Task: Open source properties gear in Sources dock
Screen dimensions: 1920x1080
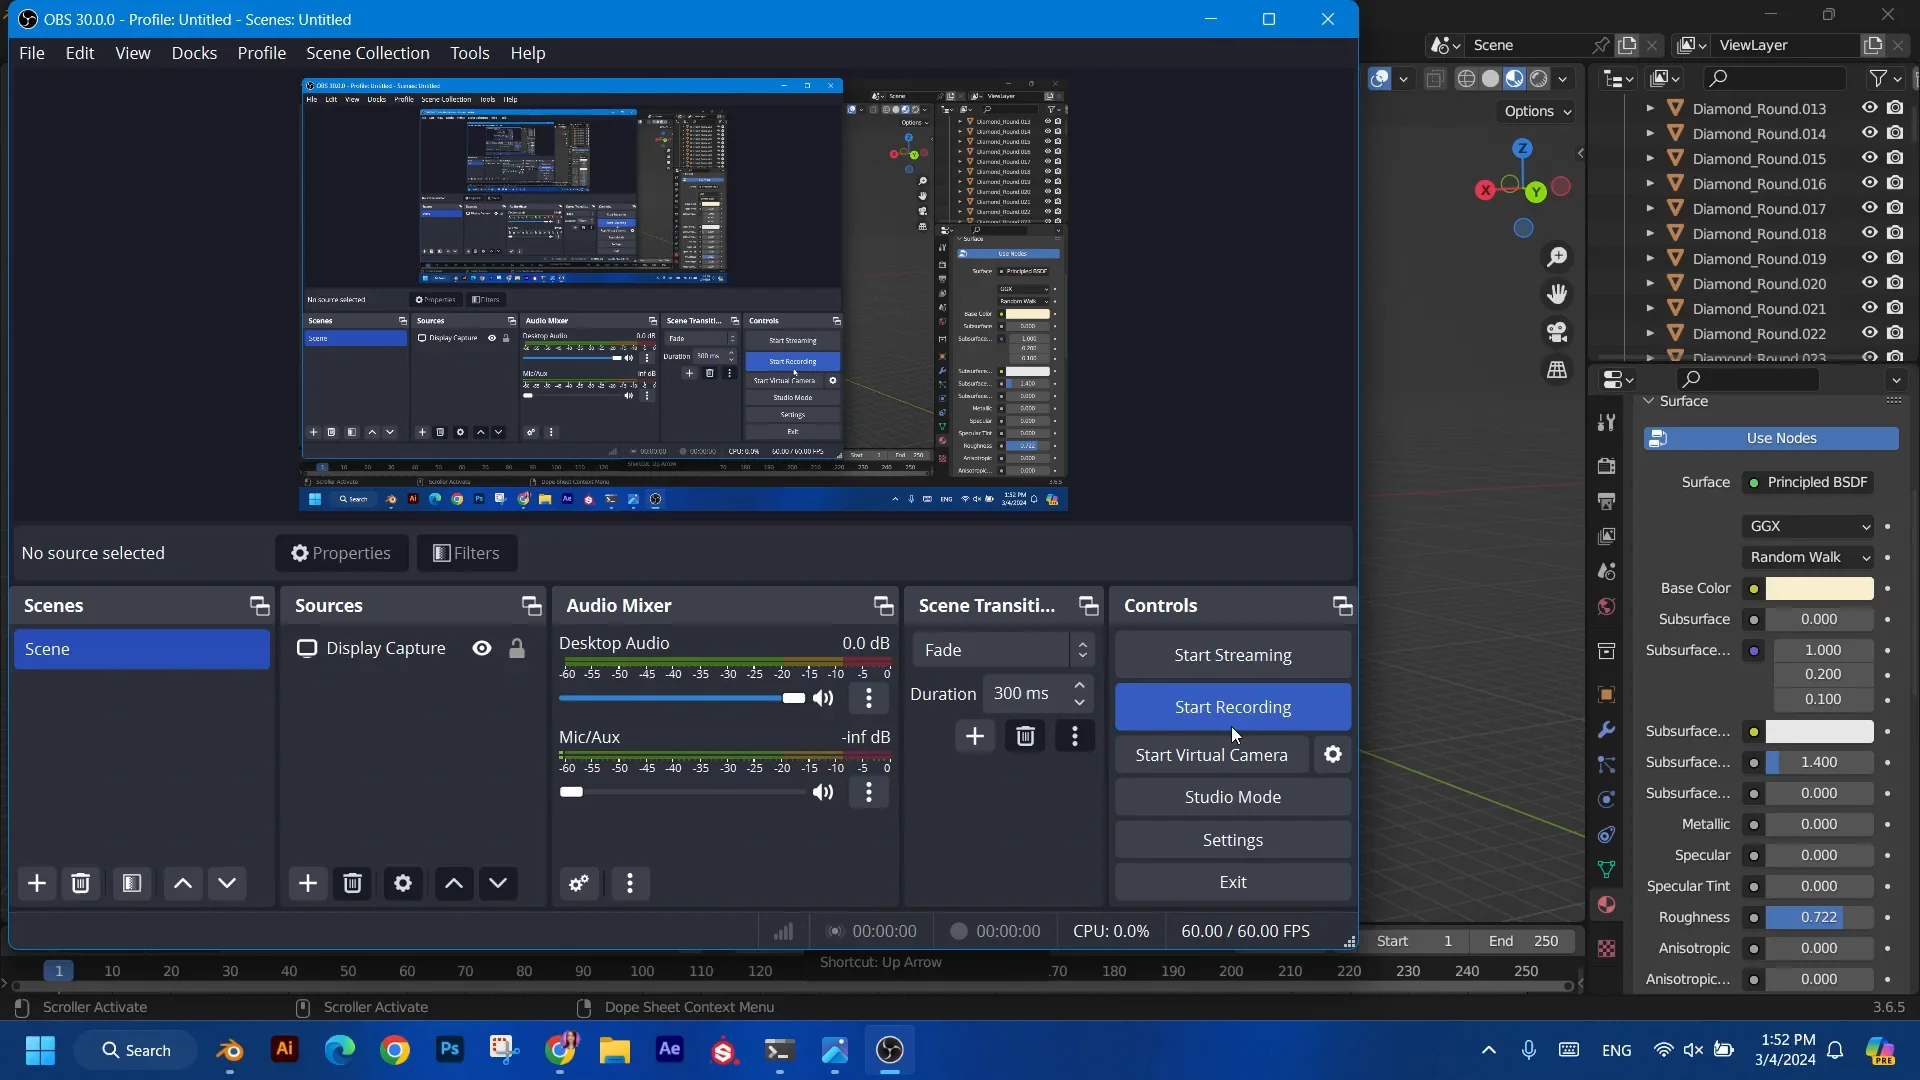Action: click(x=403, y=883)
